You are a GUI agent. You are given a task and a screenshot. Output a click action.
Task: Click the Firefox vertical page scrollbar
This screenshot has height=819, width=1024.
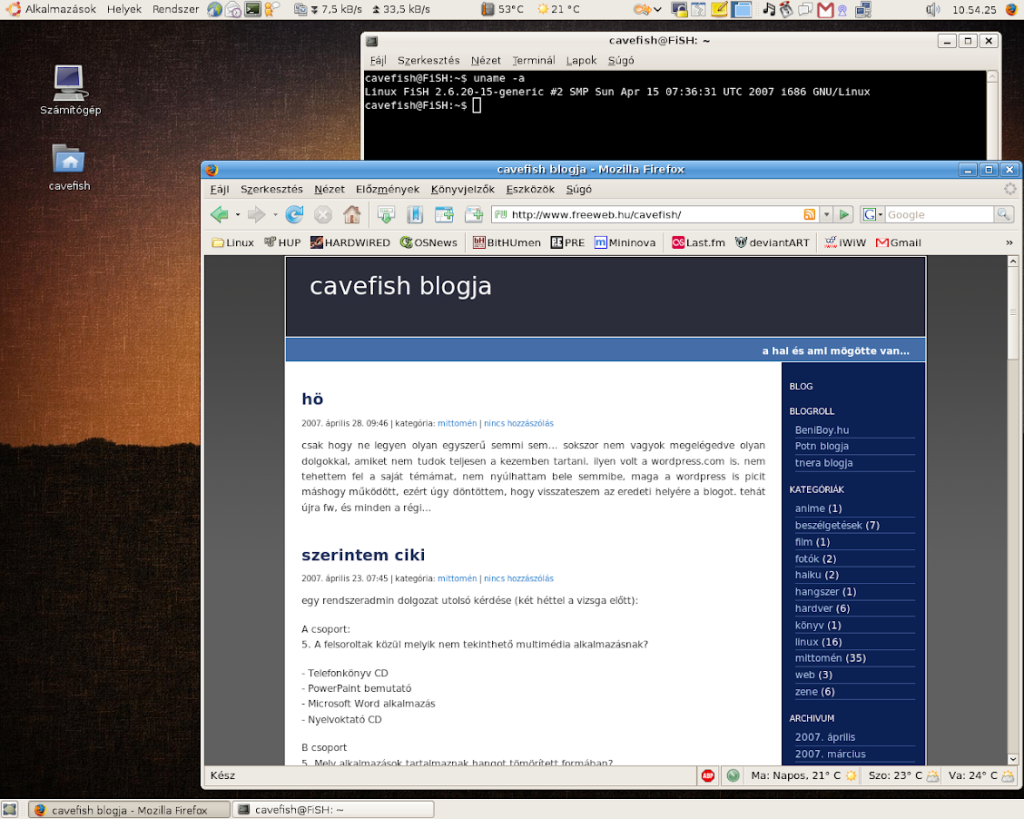pyautogui.click(x=1012, y=500)
